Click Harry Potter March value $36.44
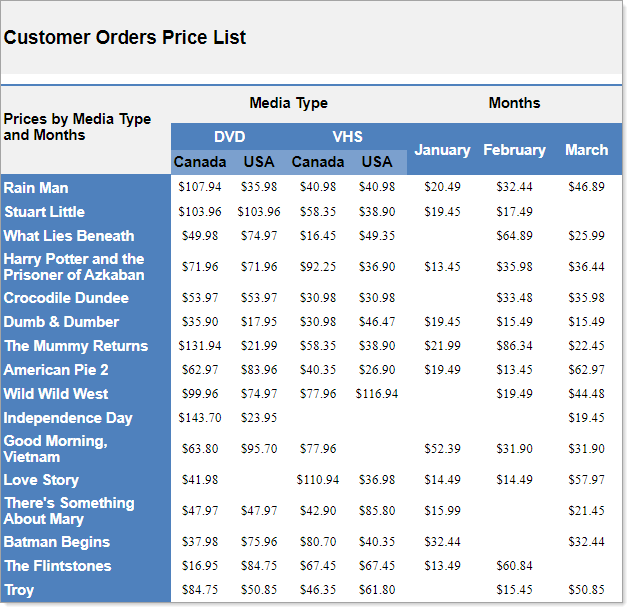Screen dimensions: 631x611 [x=586, y=267]
